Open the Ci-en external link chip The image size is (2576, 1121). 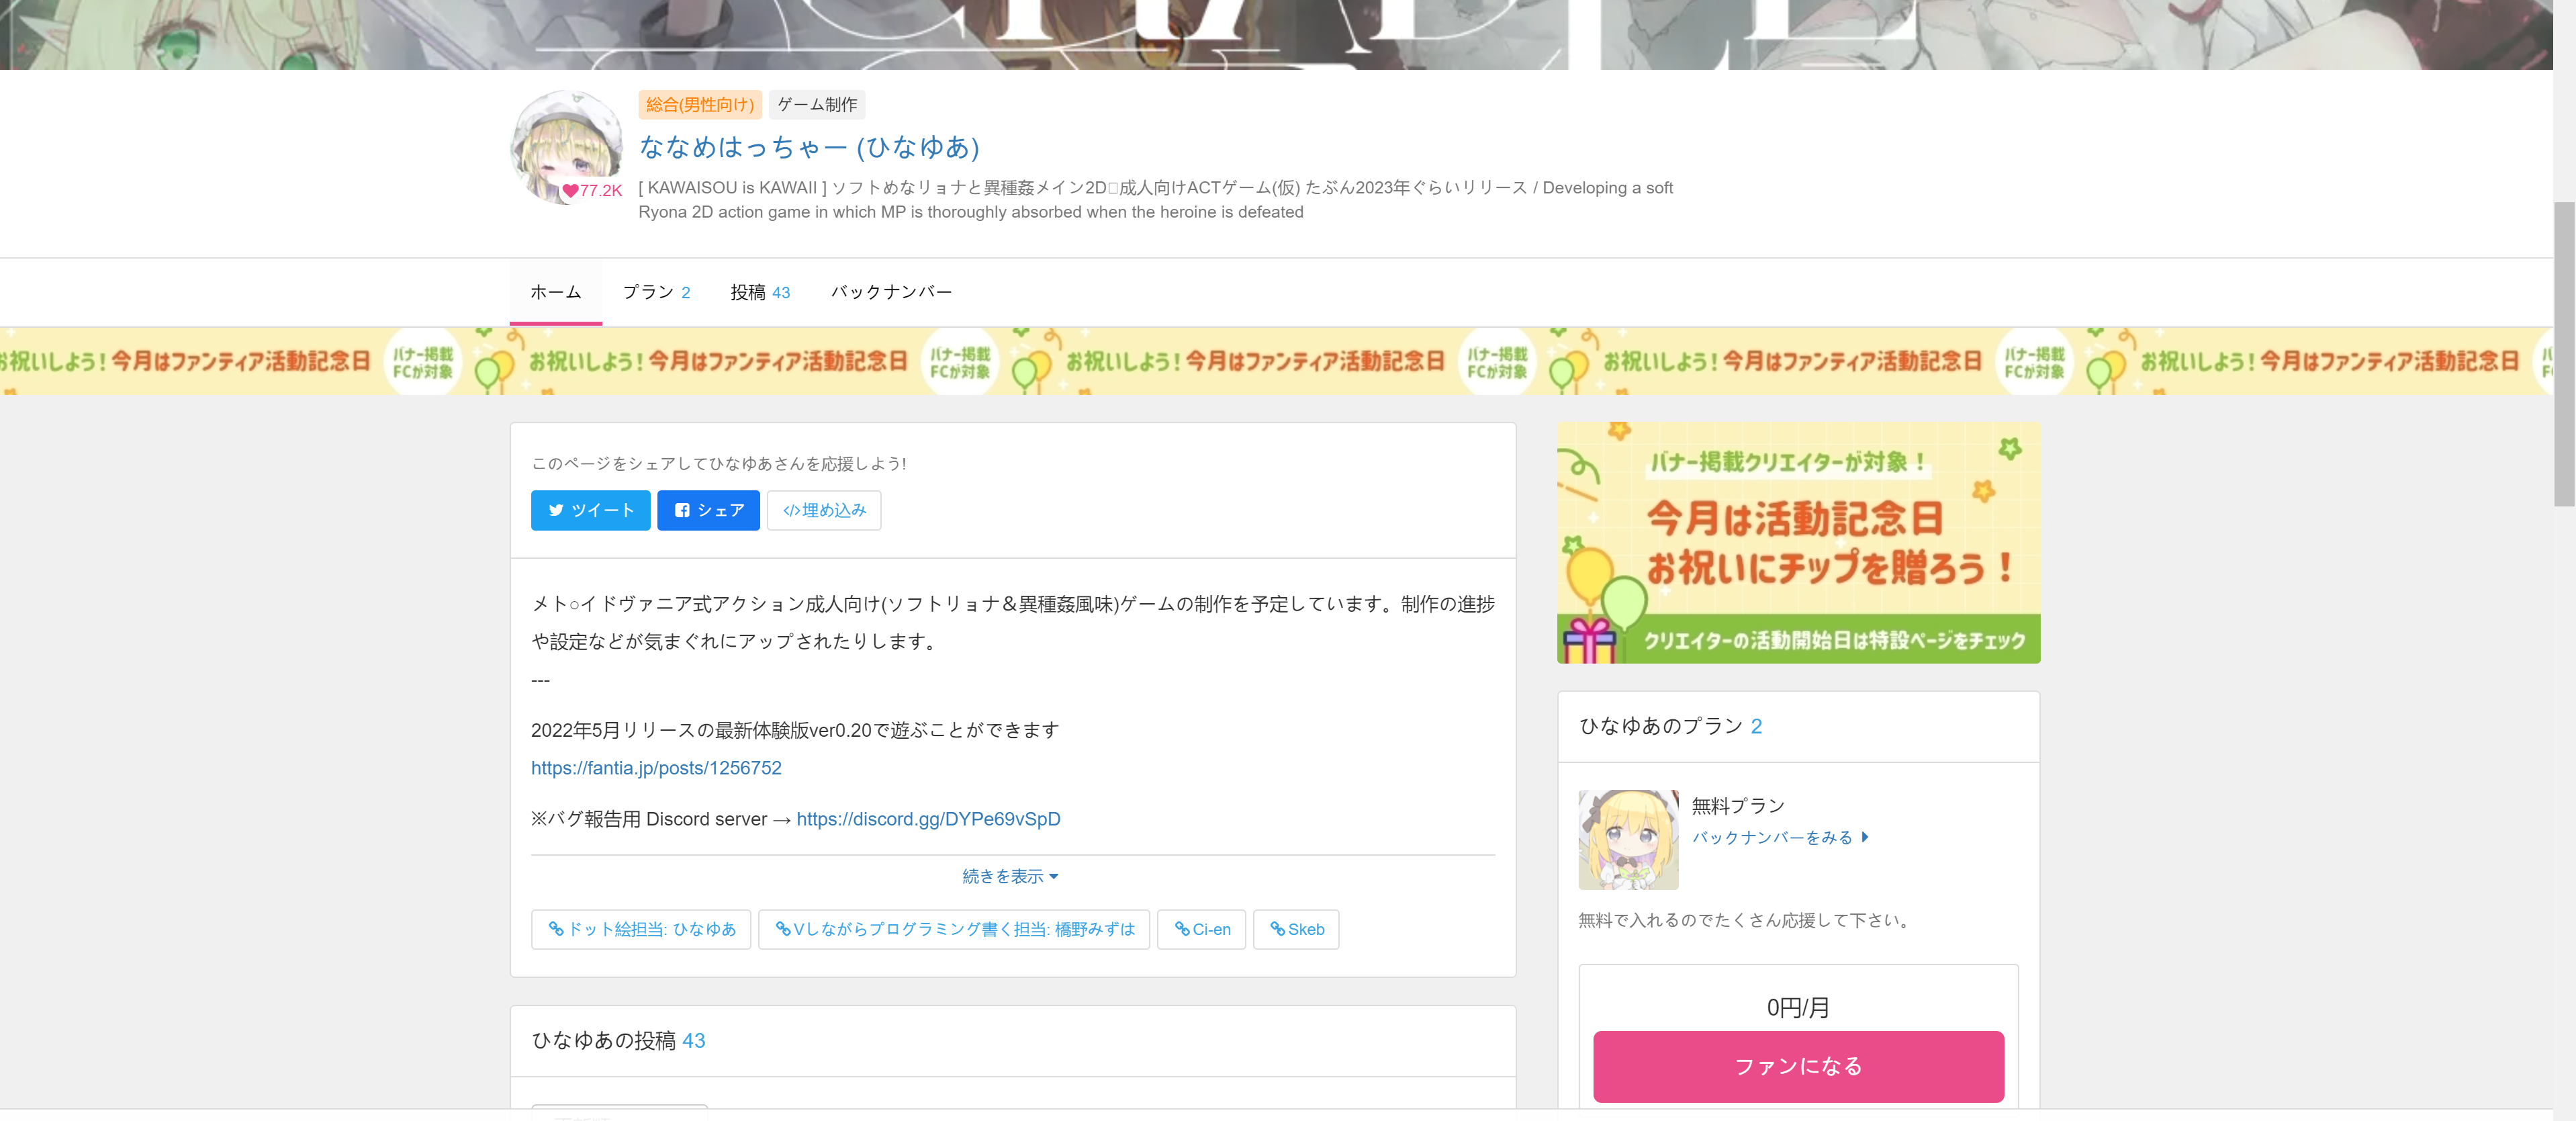point(1201,929)
